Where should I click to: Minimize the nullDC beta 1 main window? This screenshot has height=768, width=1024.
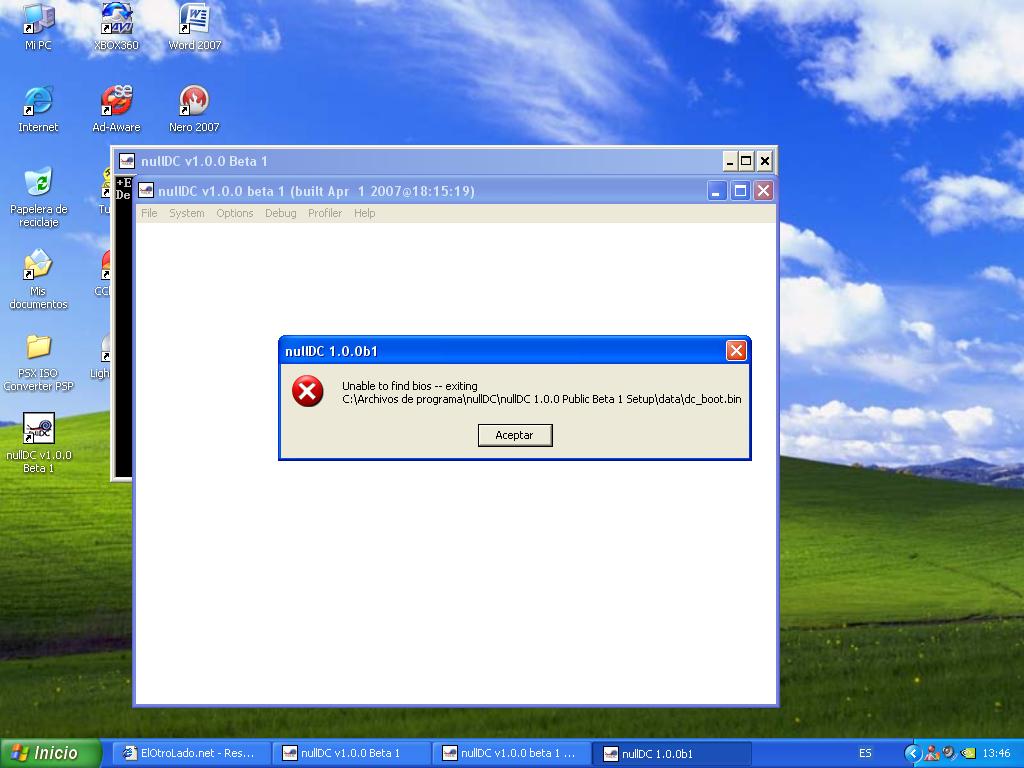(x=717, y=191)
